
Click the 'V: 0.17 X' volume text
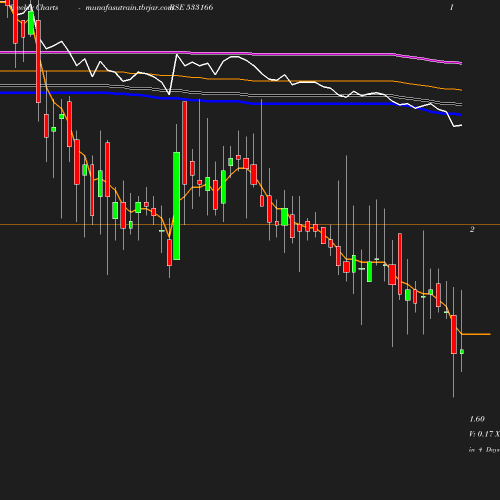pyautogui.click(x=484, y=434)
